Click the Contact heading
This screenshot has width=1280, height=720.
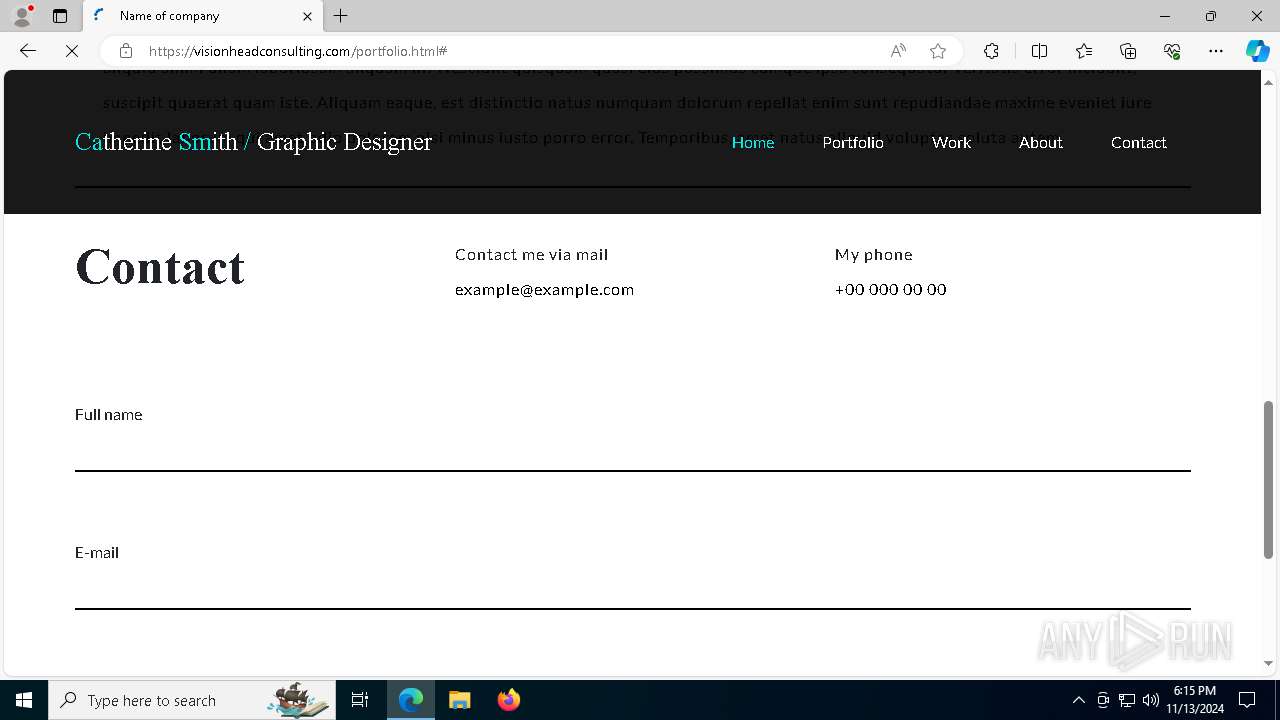160,267
